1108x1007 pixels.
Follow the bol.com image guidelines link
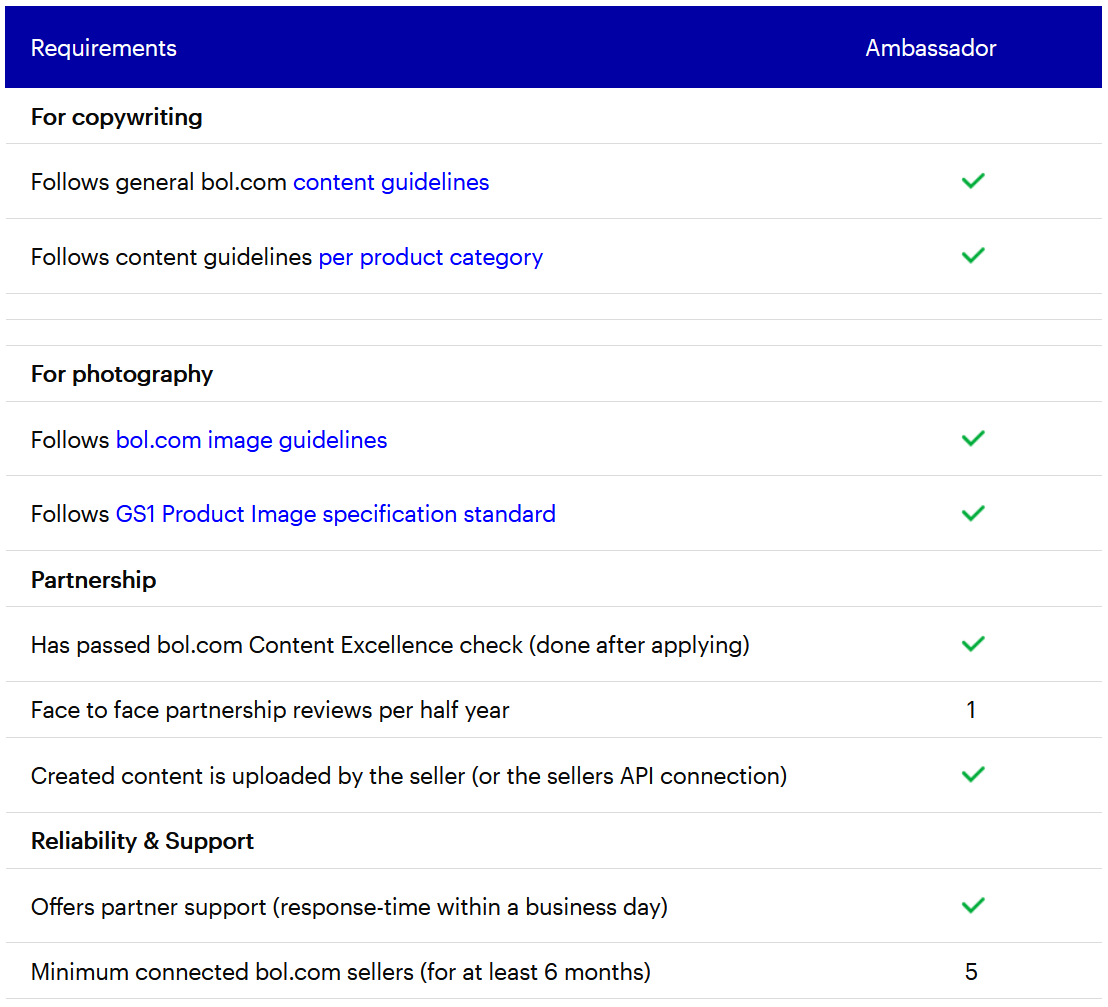(x=251, y=440)
